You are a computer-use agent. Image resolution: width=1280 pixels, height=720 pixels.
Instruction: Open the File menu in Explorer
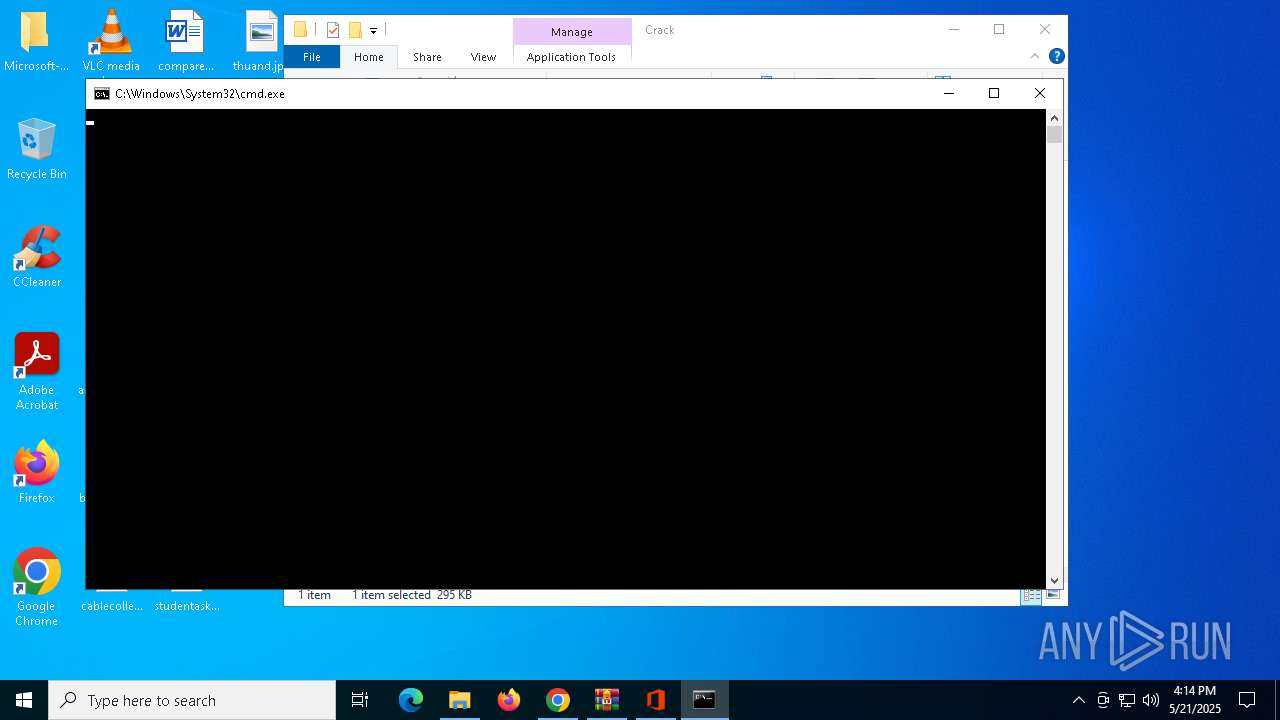click(x=312, y=57)
